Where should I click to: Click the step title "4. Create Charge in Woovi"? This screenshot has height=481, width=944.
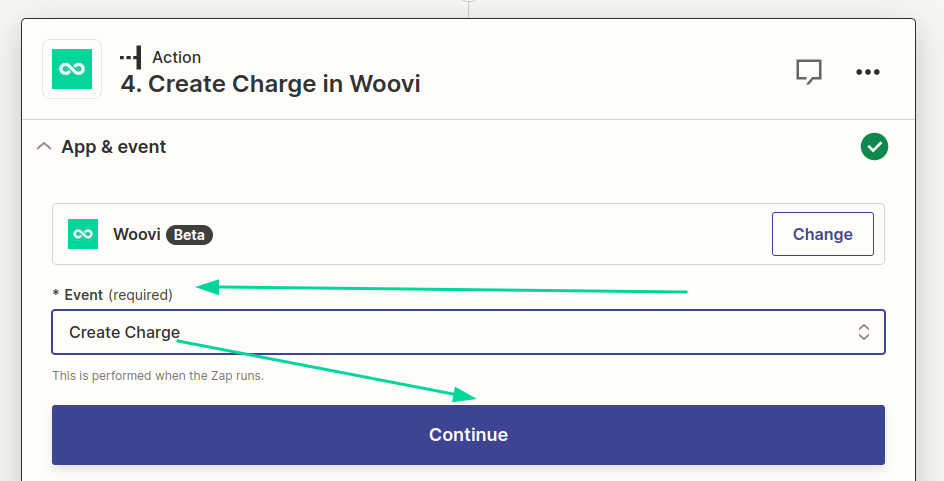point(270,84)
